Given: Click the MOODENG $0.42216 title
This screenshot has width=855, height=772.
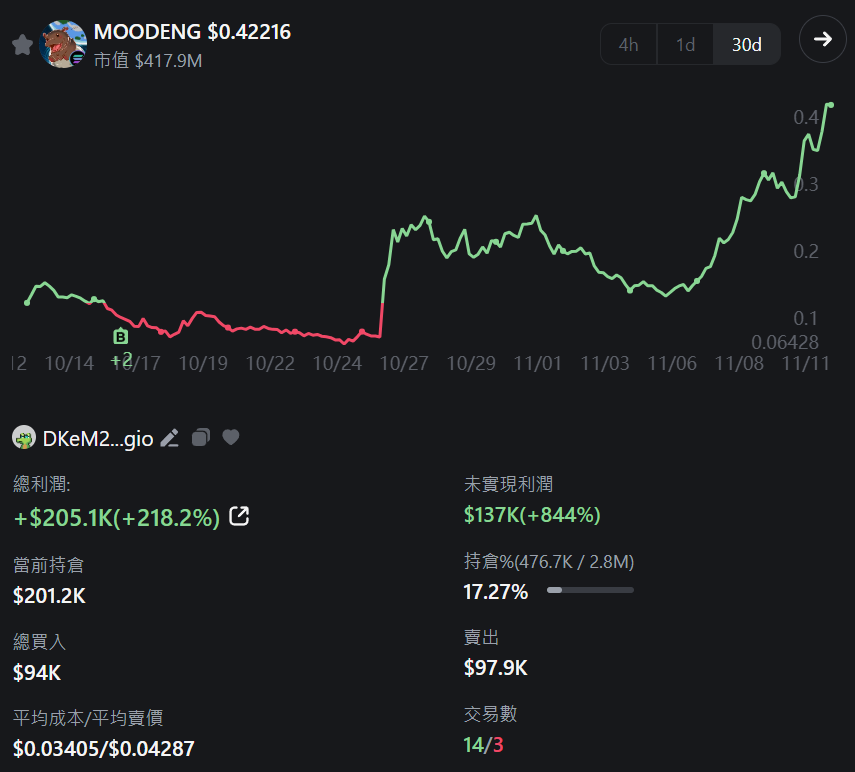Looking at the screenshot, I should coord(192,32).
